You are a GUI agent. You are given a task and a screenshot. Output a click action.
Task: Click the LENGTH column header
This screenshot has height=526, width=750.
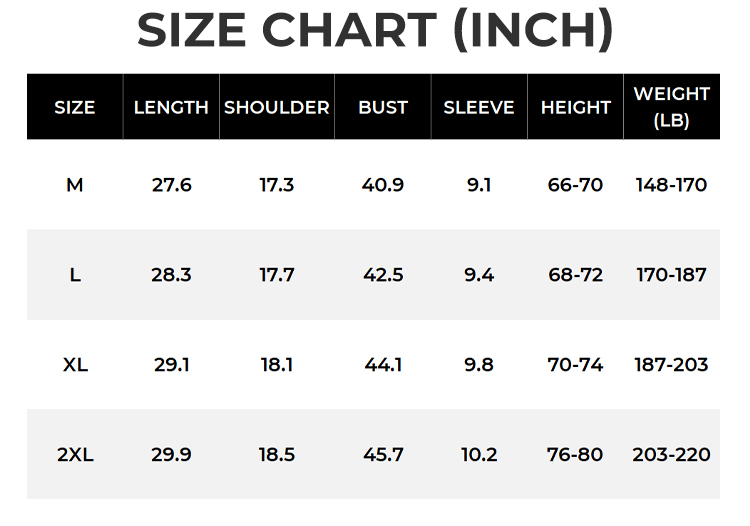tap(171, 107)
